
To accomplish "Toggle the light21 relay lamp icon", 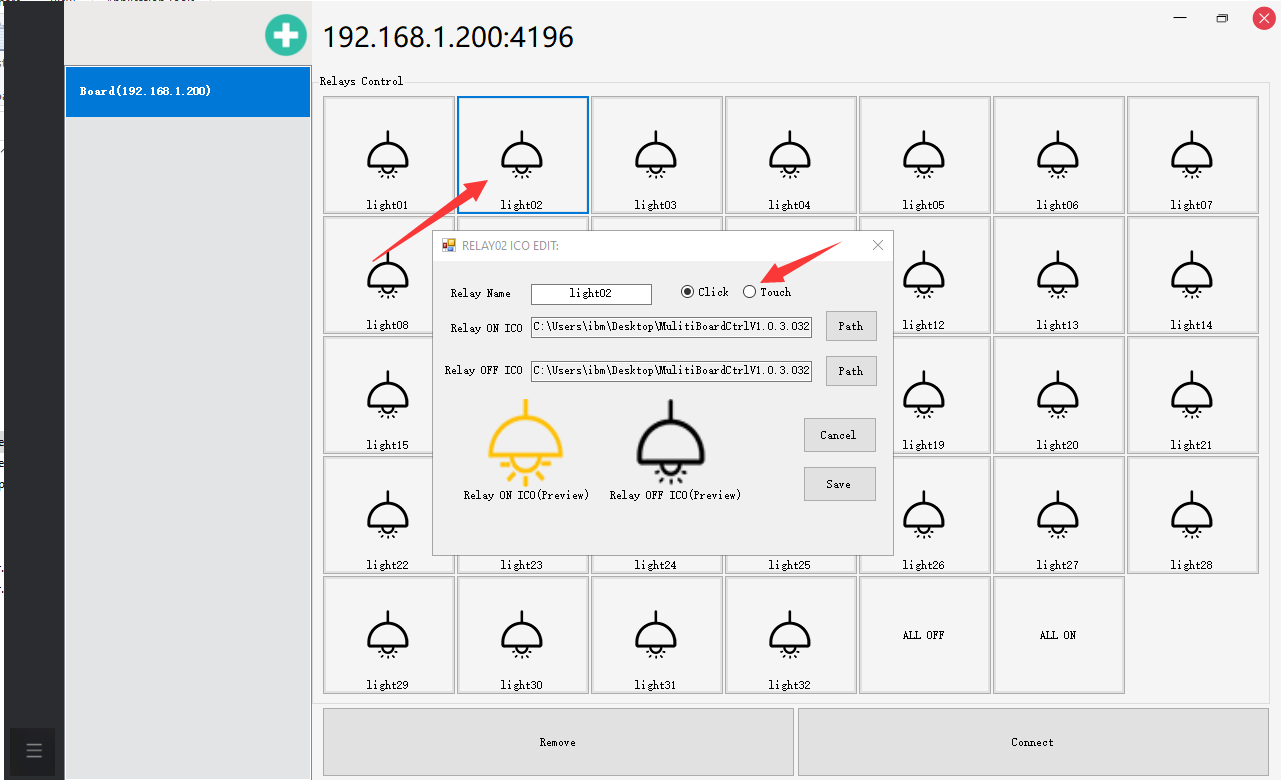I will (x=1192, y=395).
